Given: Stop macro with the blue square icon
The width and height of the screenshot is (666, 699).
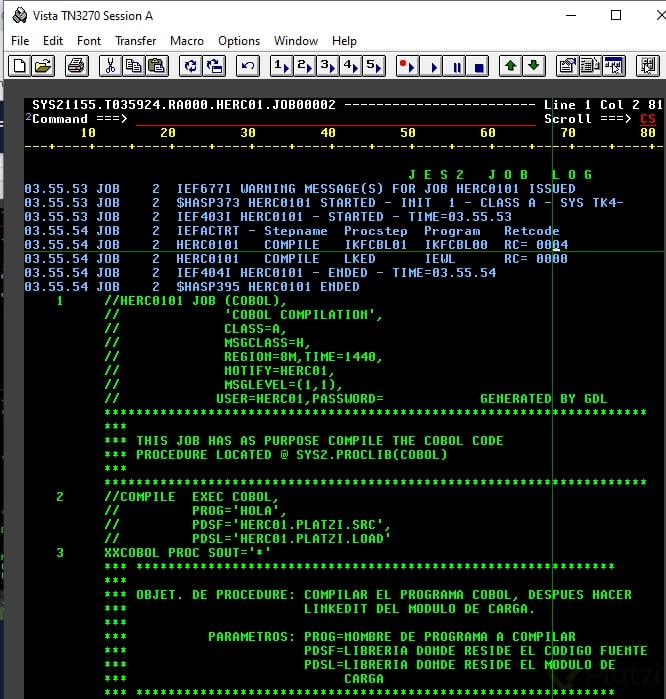Looking at the screenshot, I should [478, 66].
